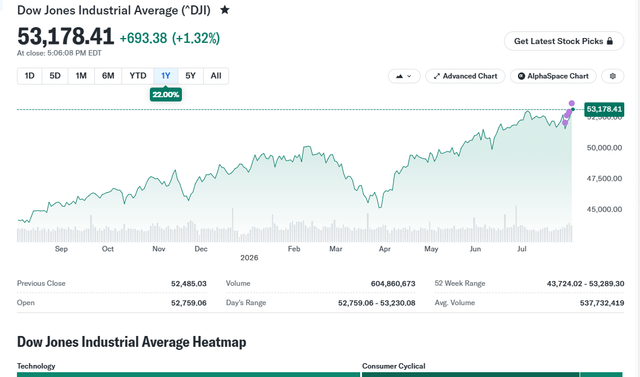Open the Advanced Chart button

465,76
